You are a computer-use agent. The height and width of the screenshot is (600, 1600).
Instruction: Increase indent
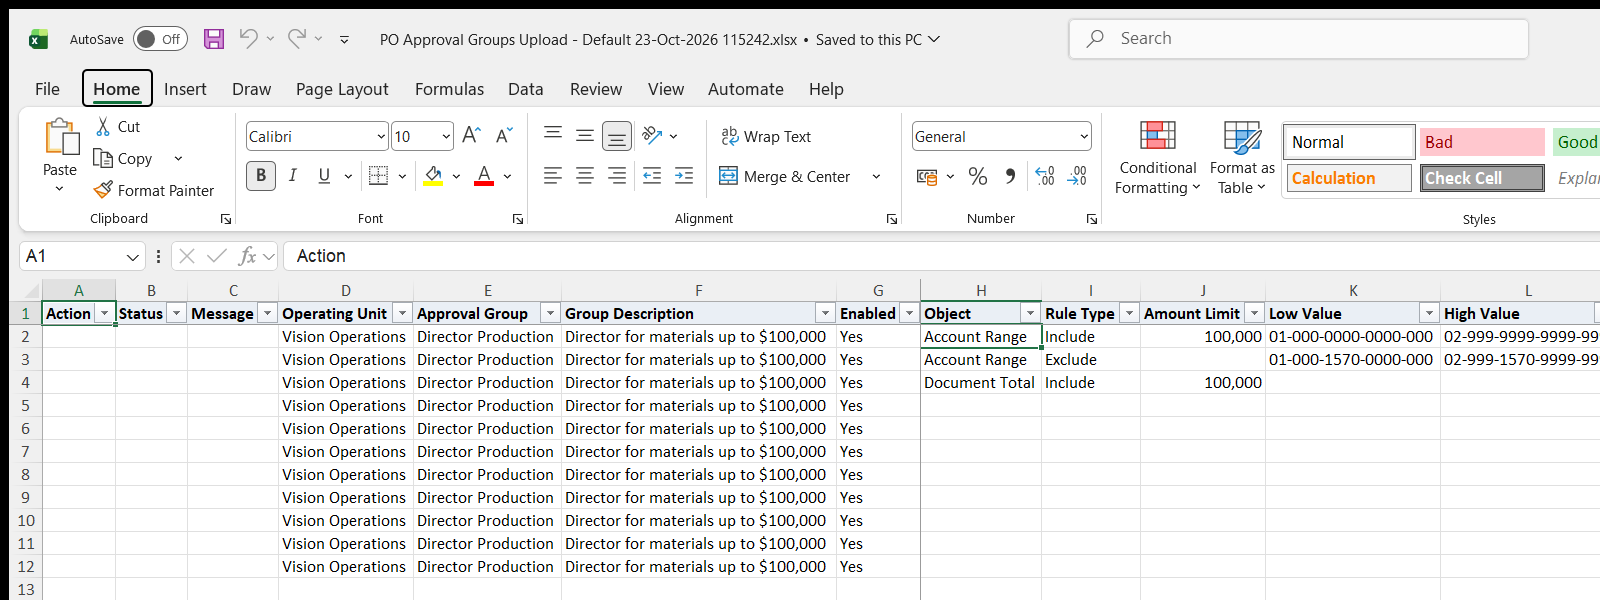[x=684, y=176]
